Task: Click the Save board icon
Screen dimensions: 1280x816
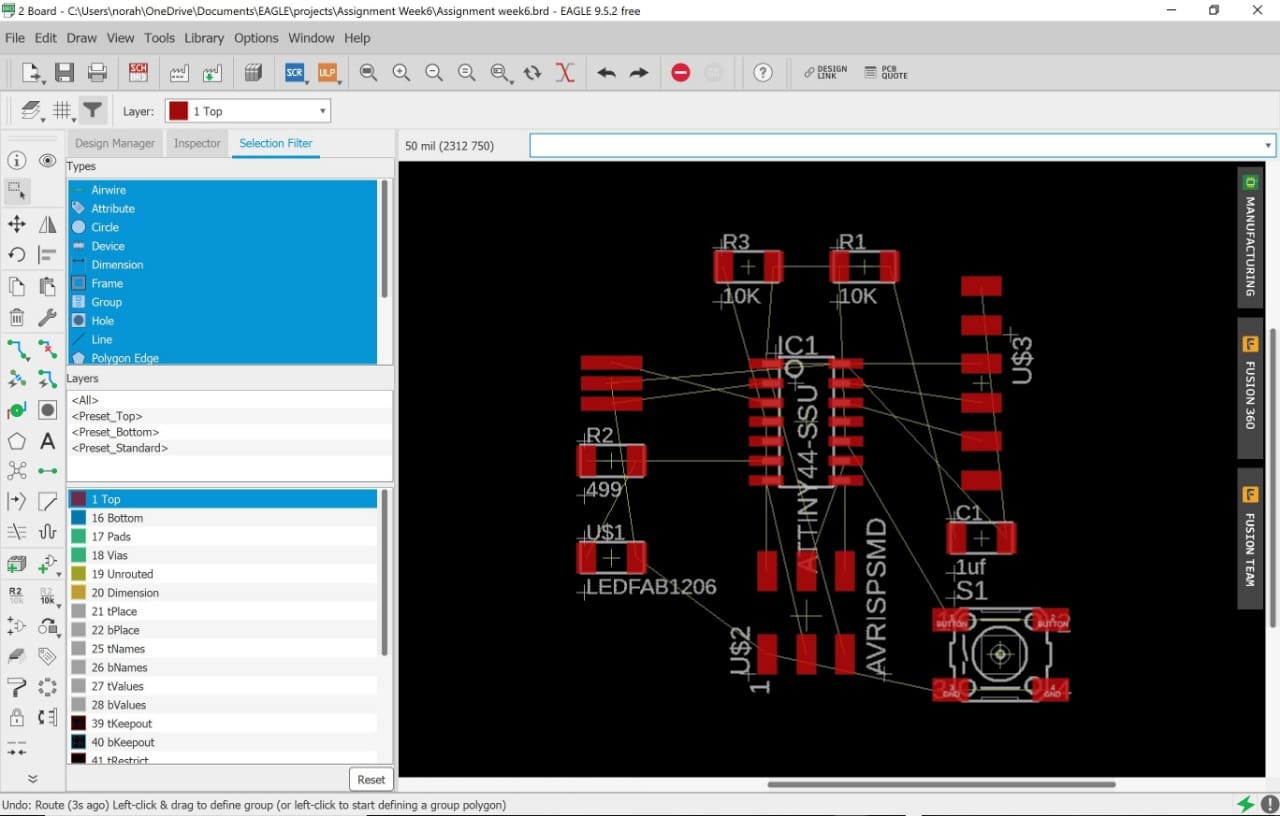Action: [x=64, y=73]
